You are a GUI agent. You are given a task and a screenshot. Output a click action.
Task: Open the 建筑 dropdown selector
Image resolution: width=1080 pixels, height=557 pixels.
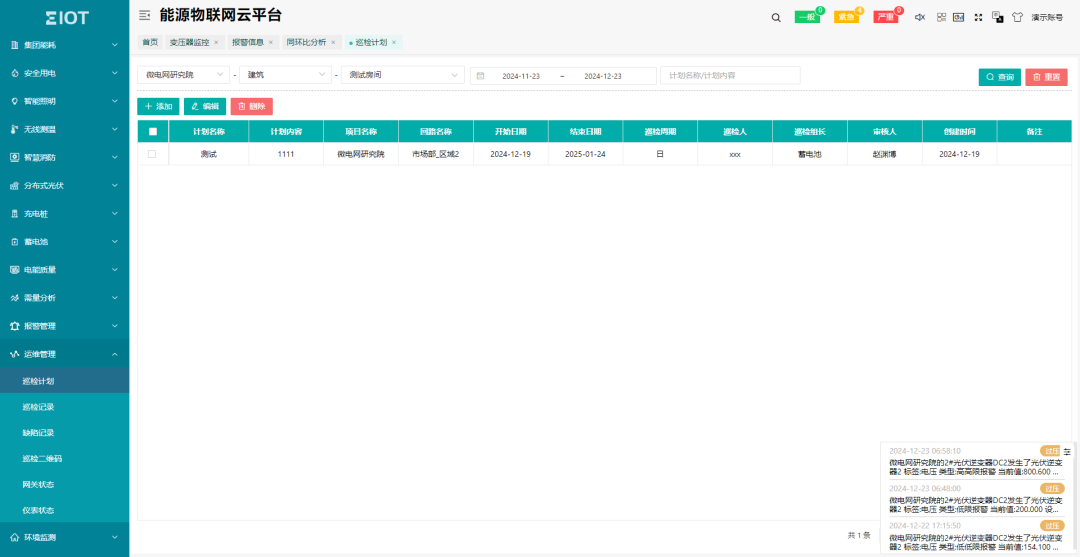[287, 75]
